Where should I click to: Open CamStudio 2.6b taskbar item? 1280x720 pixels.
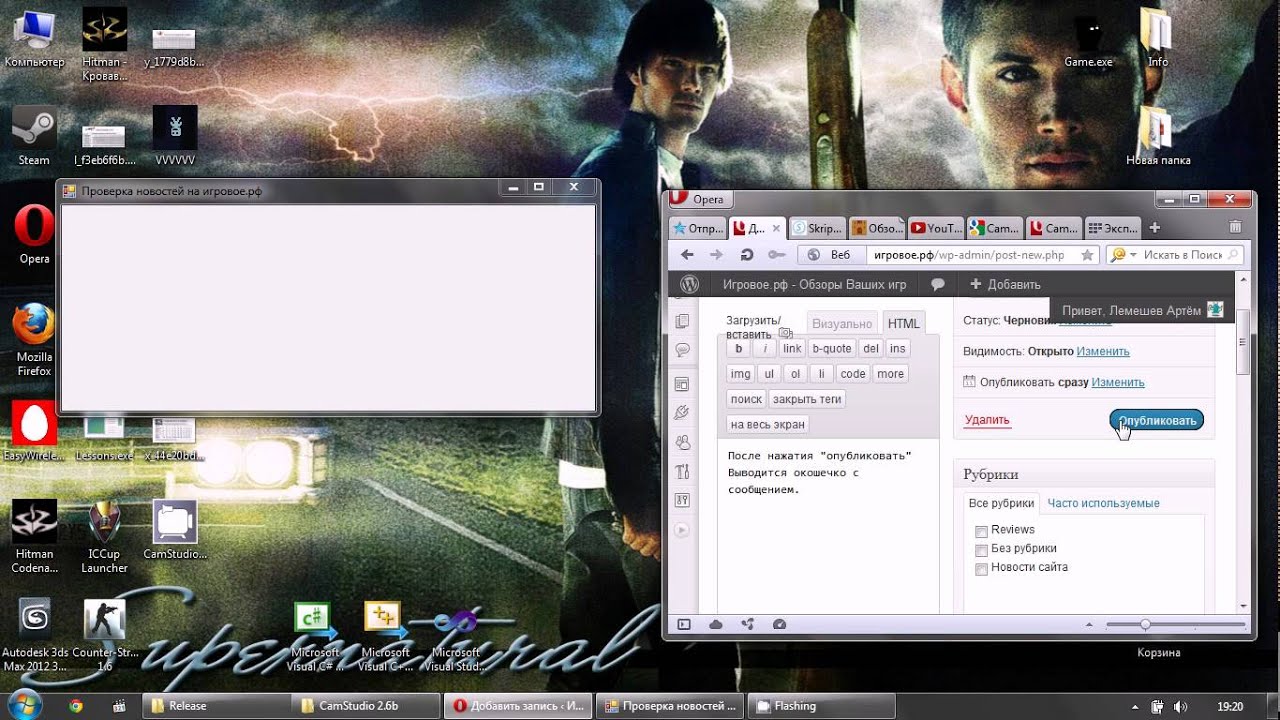[x=366, y=706]
